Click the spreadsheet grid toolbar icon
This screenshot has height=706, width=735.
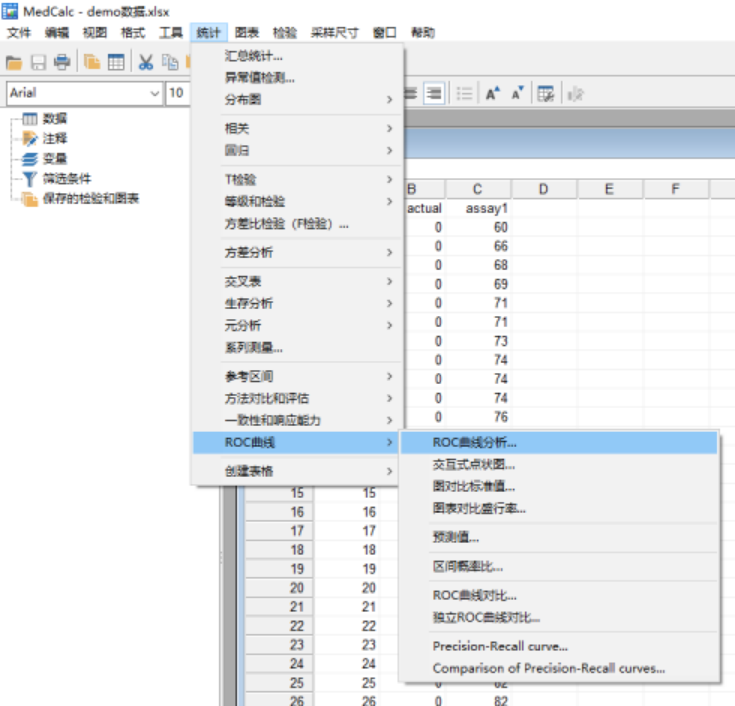[x=116, y=62]
